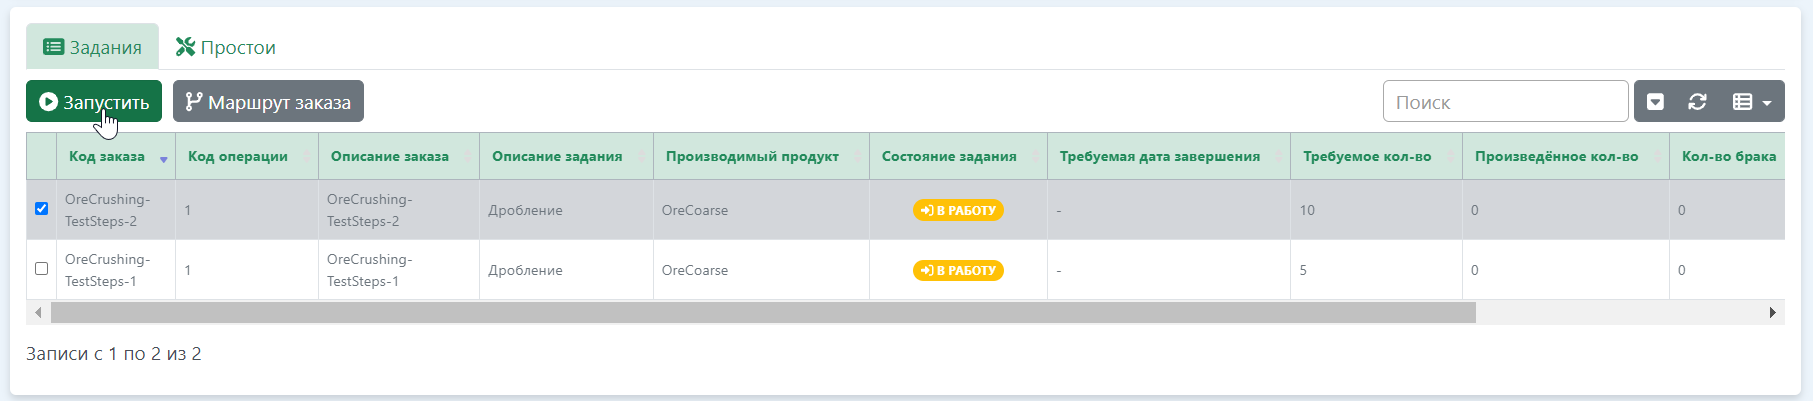Viewport: 1813px width, 401px height.
Task: Click the refresh table icon
Action: (1697, 102)
